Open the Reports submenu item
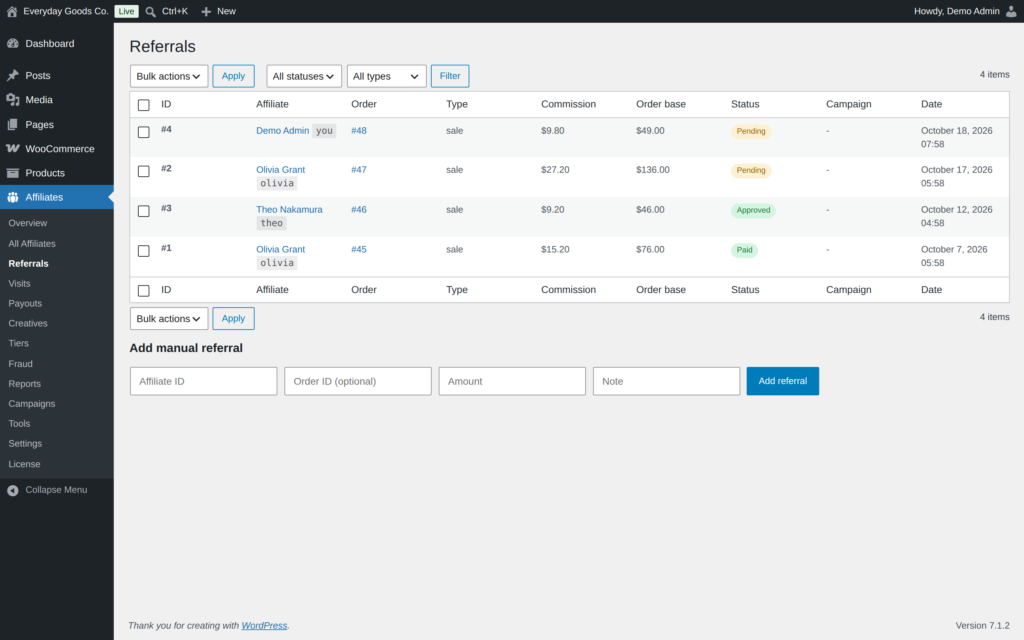The width and height of the screenshot is (1024, 640). tap(25, 383)
